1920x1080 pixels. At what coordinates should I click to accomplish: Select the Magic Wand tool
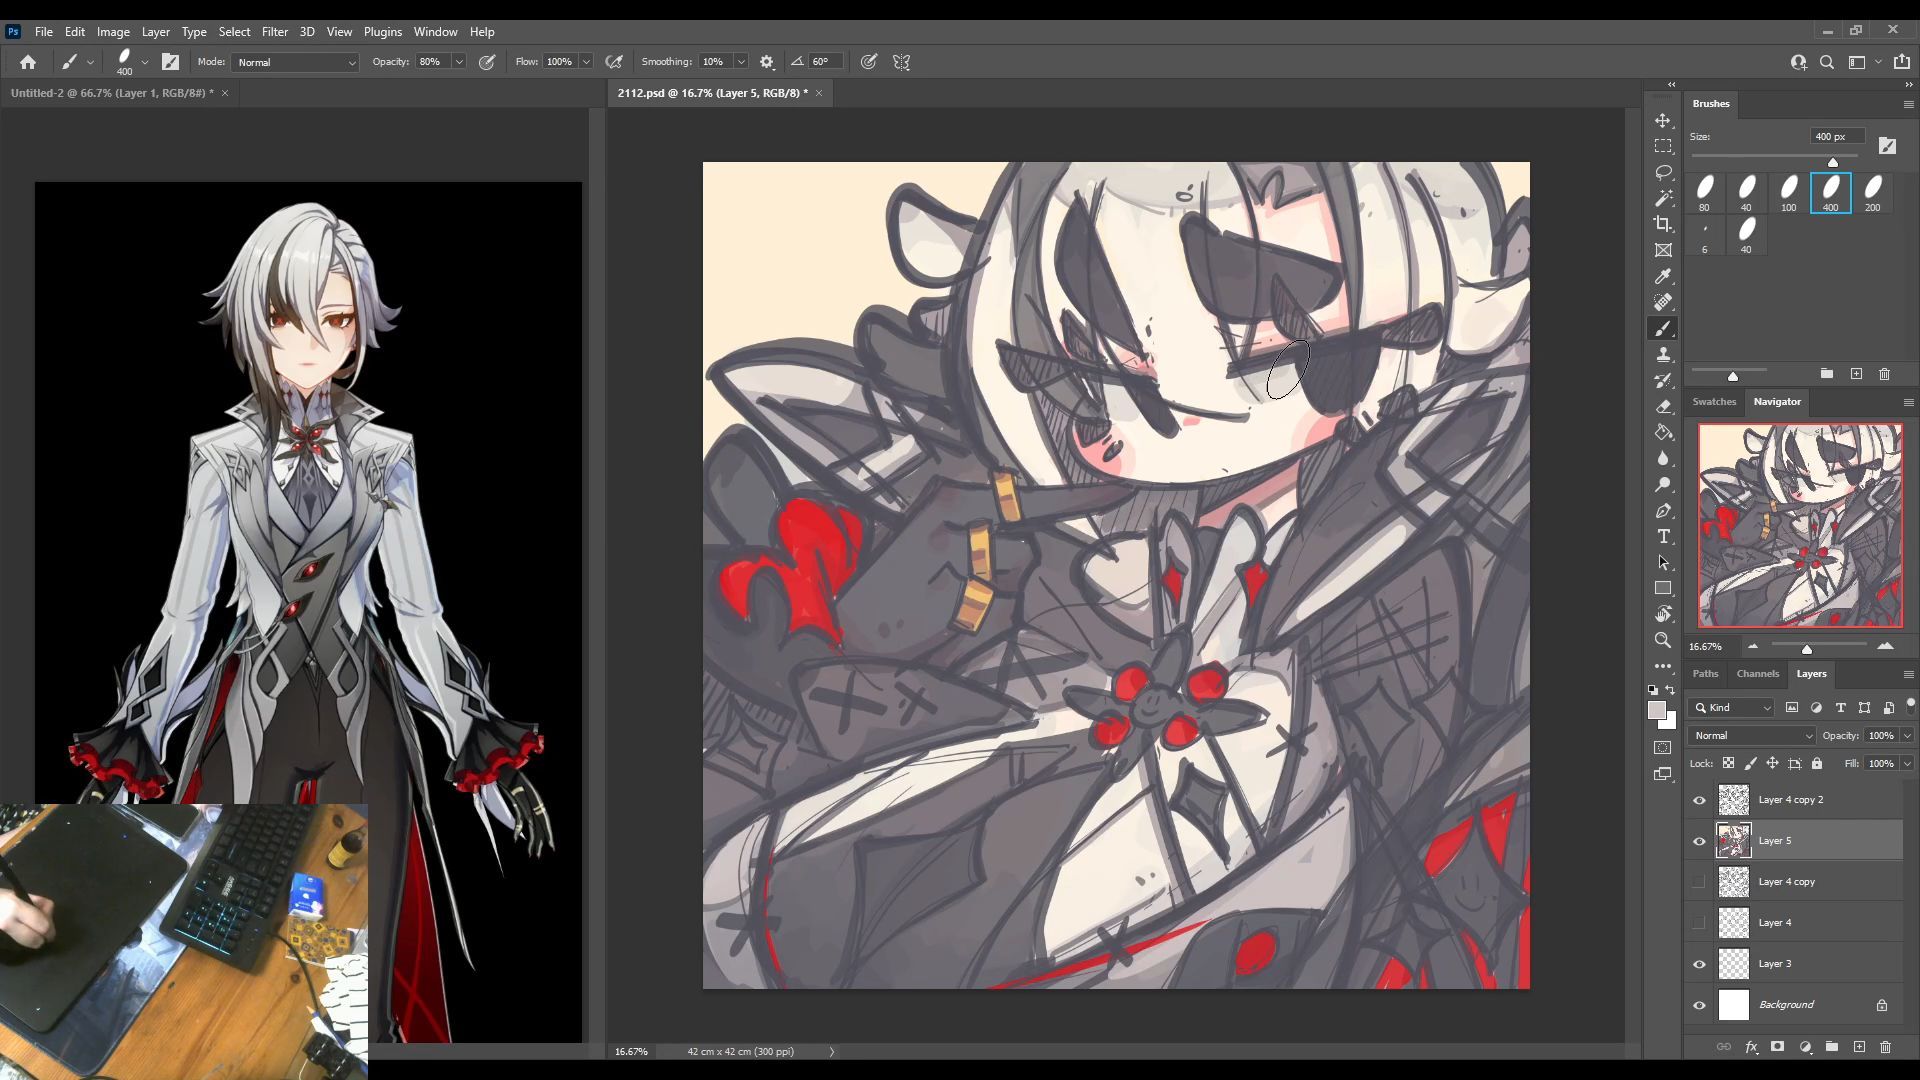pyautogui.click(x=1663, y=198)
